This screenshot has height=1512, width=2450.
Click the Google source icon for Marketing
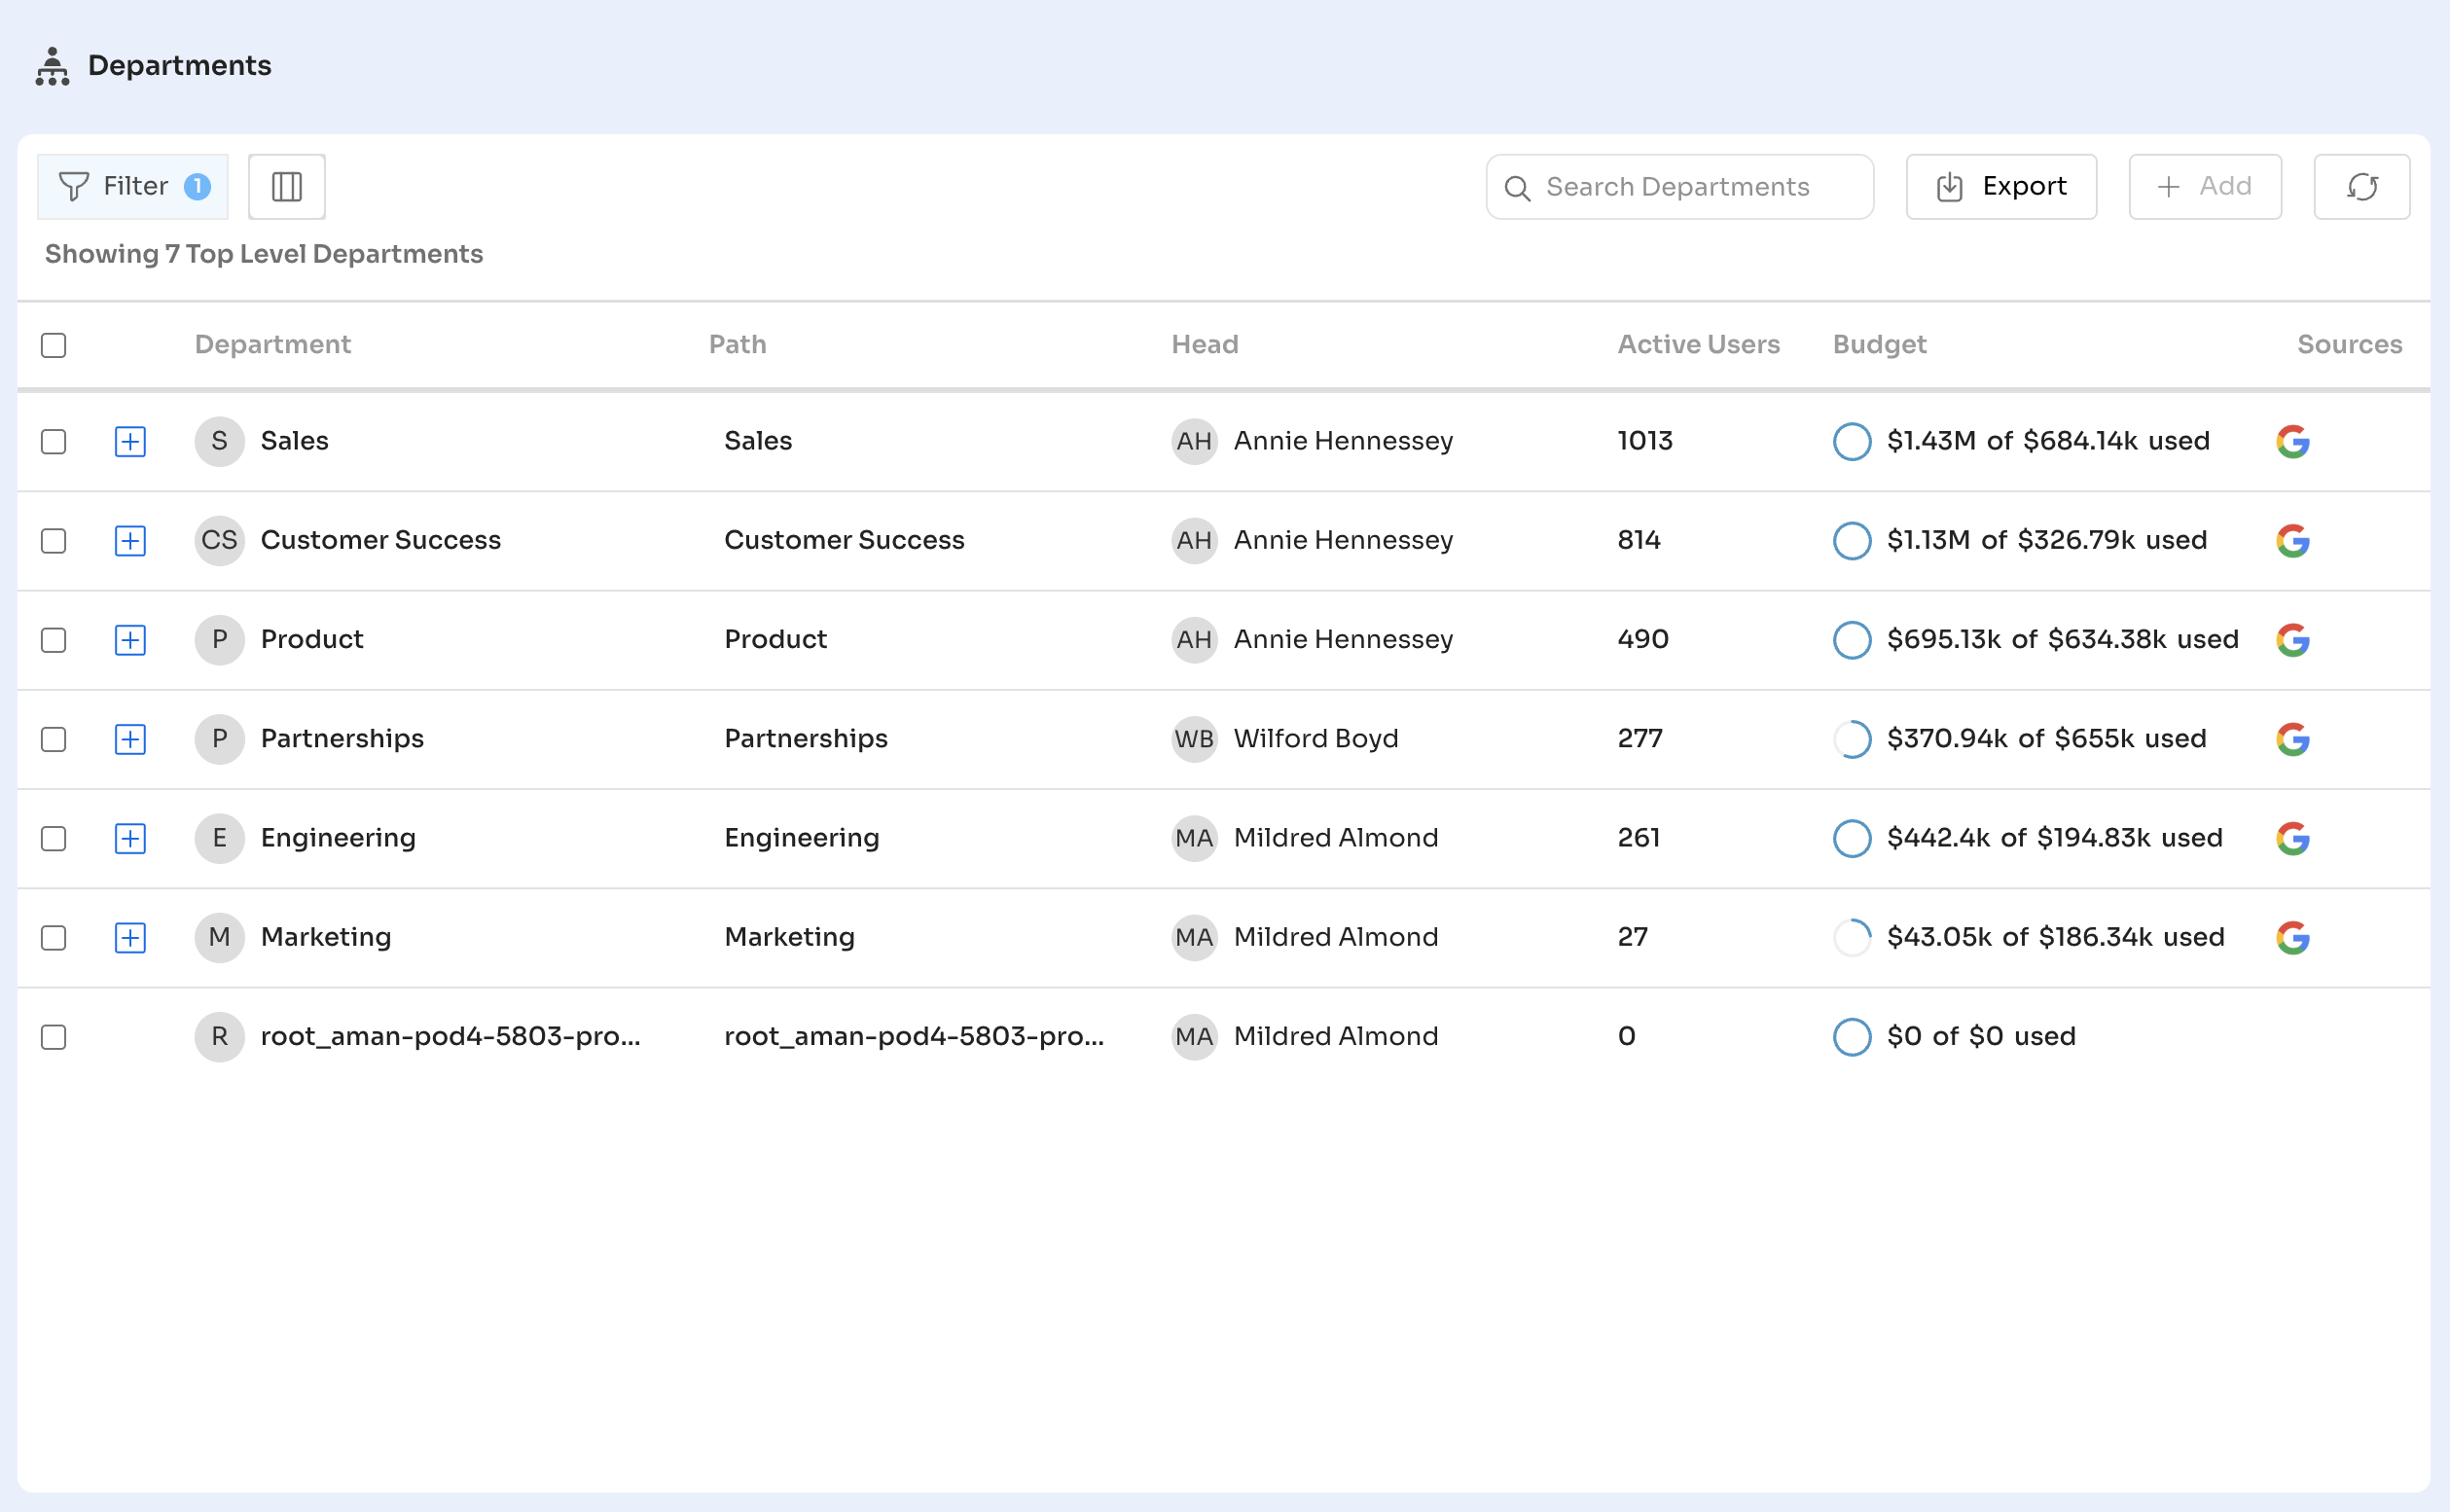2292,937
